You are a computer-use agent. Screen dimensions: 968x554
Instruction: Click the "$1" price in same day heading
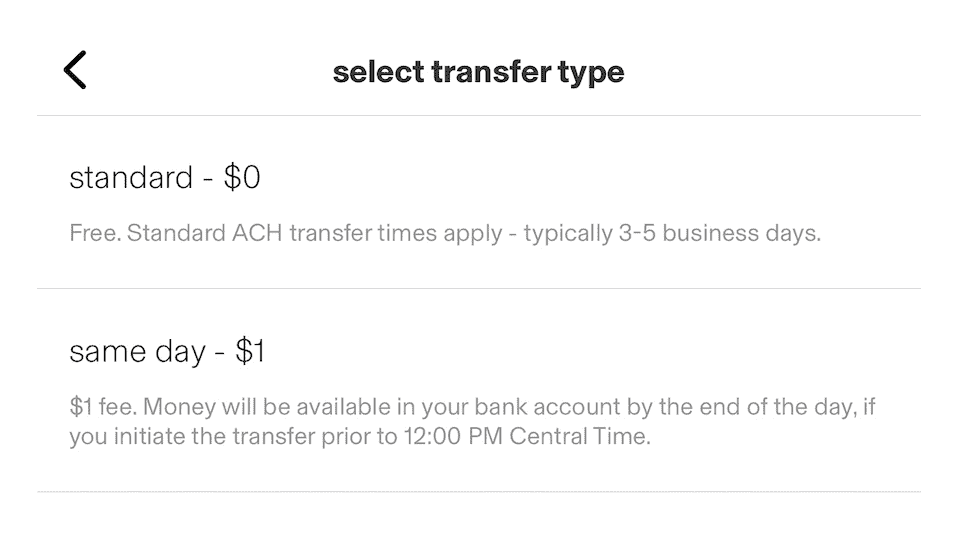[x=250, y=352]
